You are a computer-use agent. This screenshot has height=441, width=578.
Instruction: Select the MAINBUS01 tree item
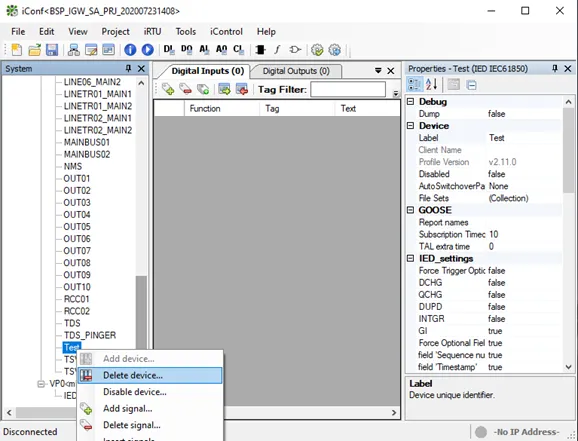pyautogui.click(x=87, y=142)
